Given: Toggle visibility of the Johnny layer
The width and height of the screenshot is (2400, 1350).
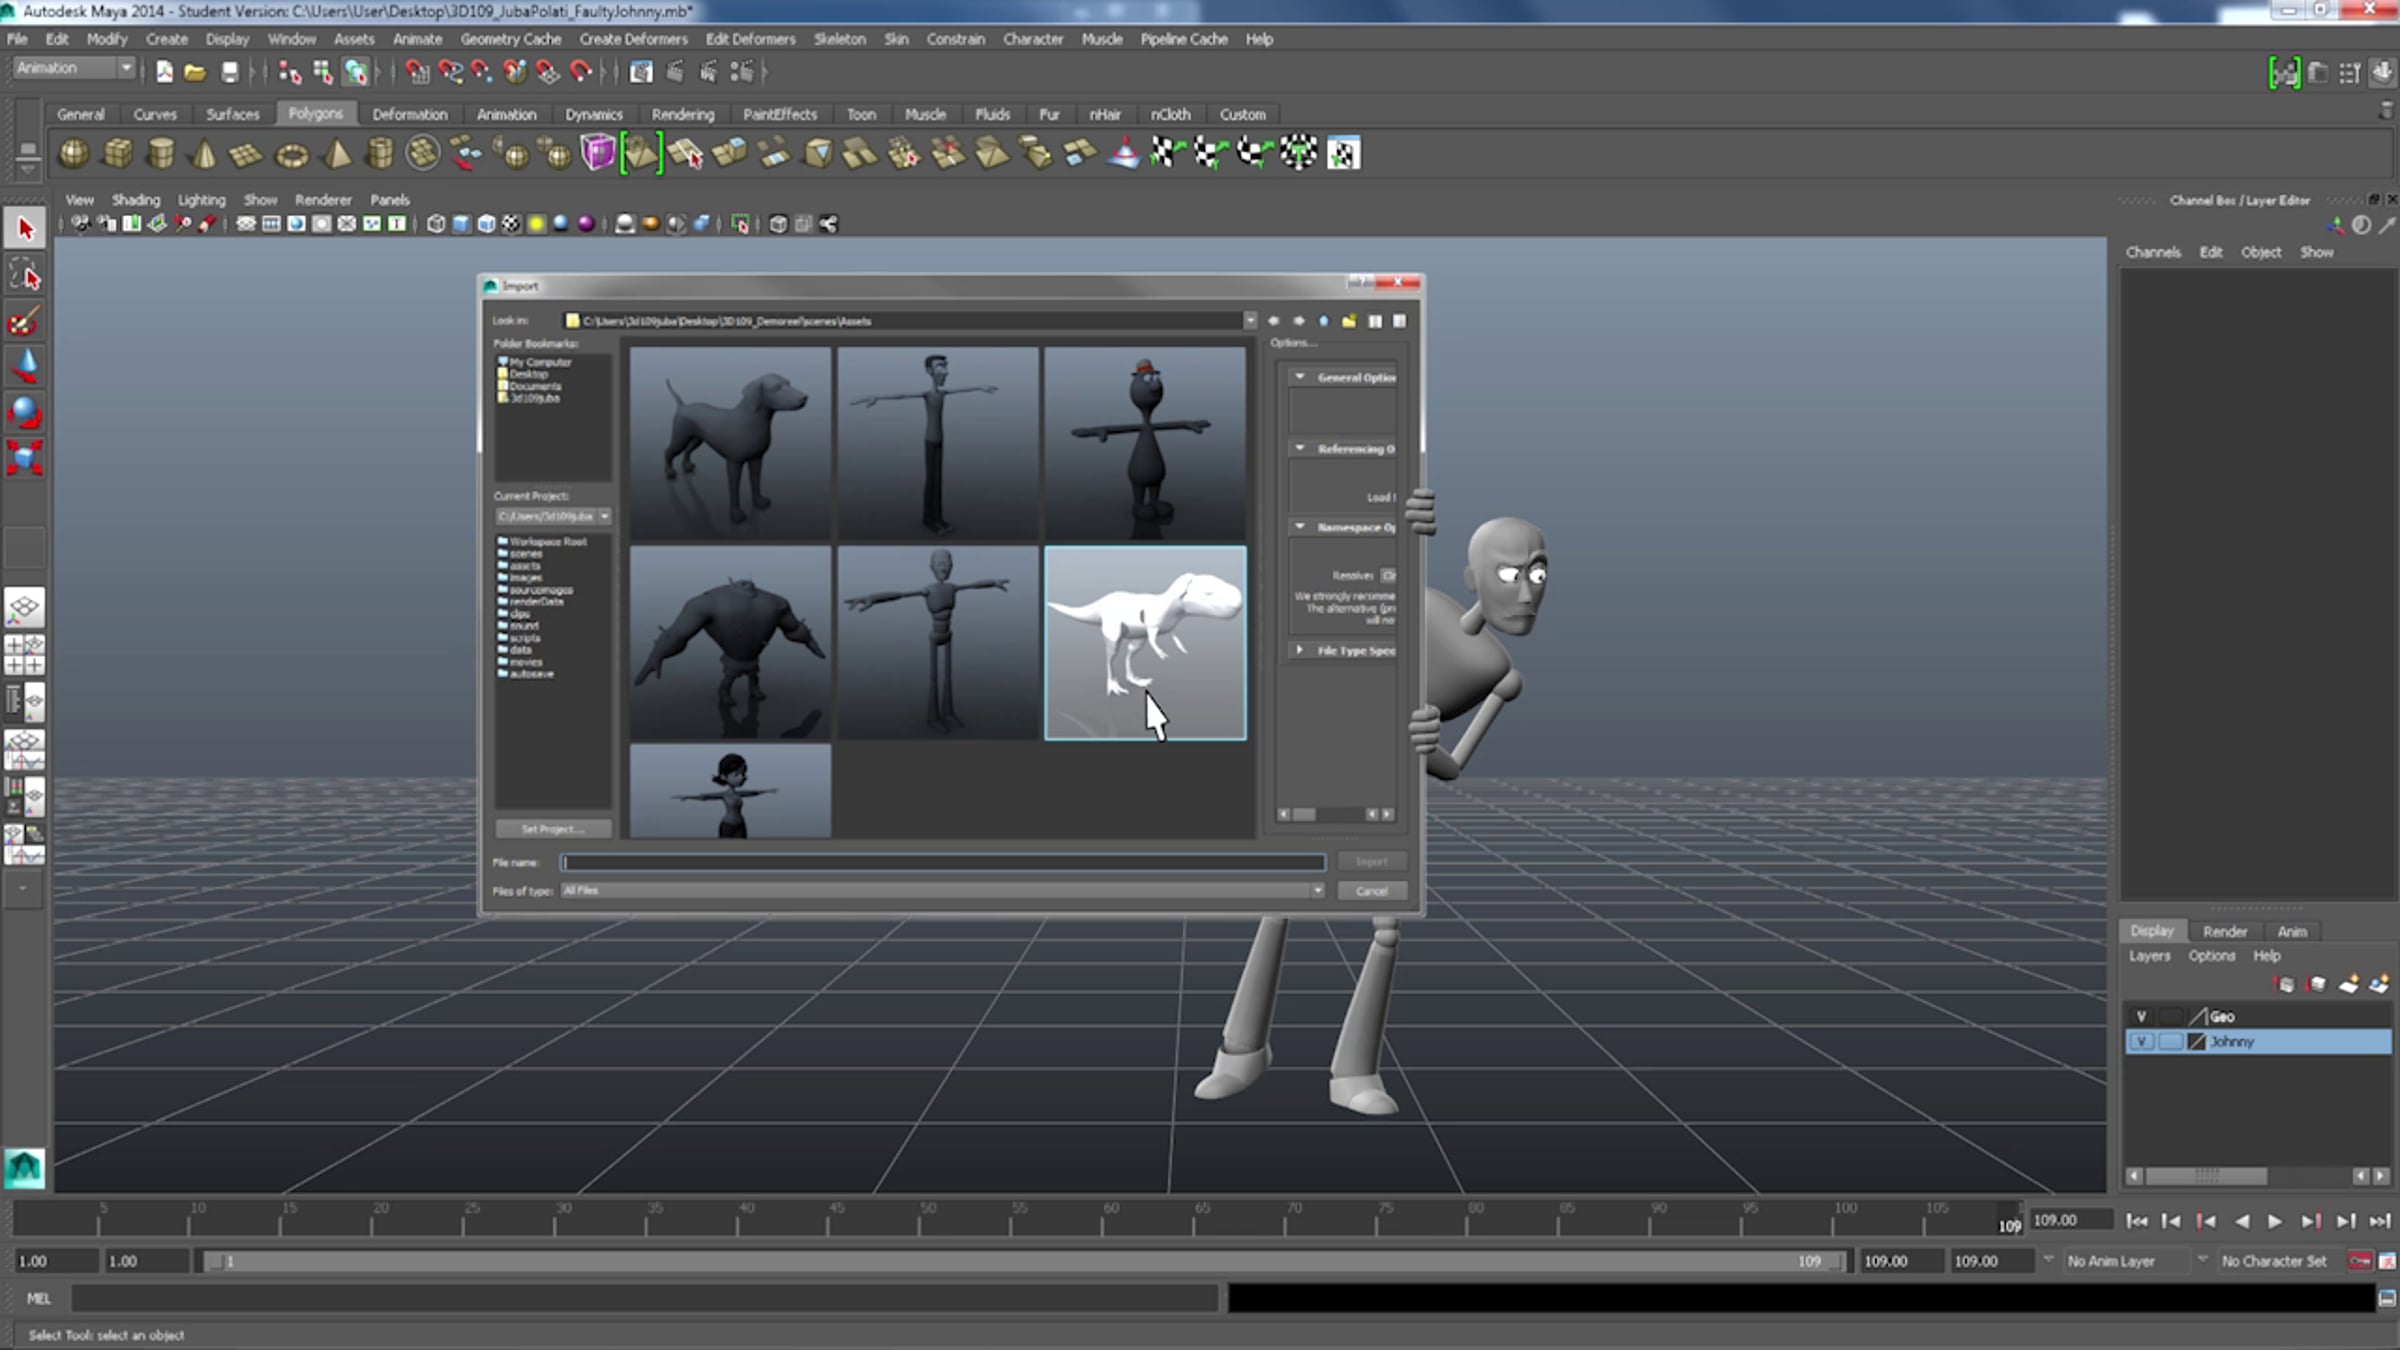Looking at the screenshot, I should 2141,1042.
